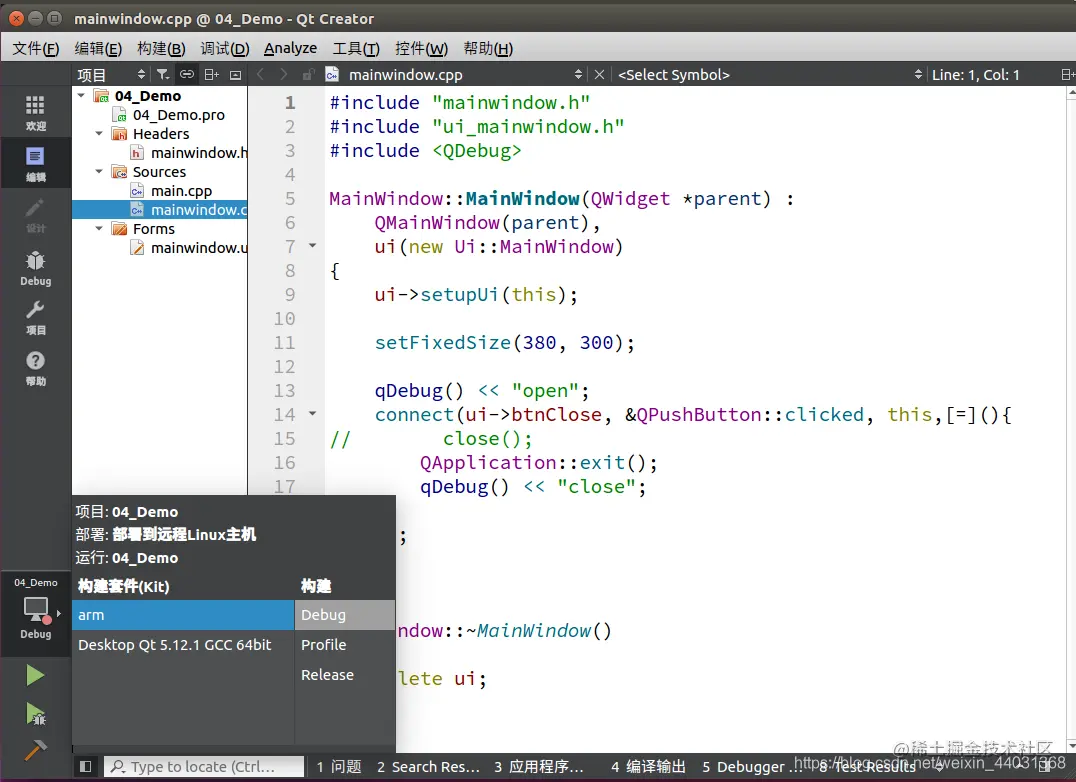
Task: Click the filter tree funnel icon
Action: pos(163,74)
